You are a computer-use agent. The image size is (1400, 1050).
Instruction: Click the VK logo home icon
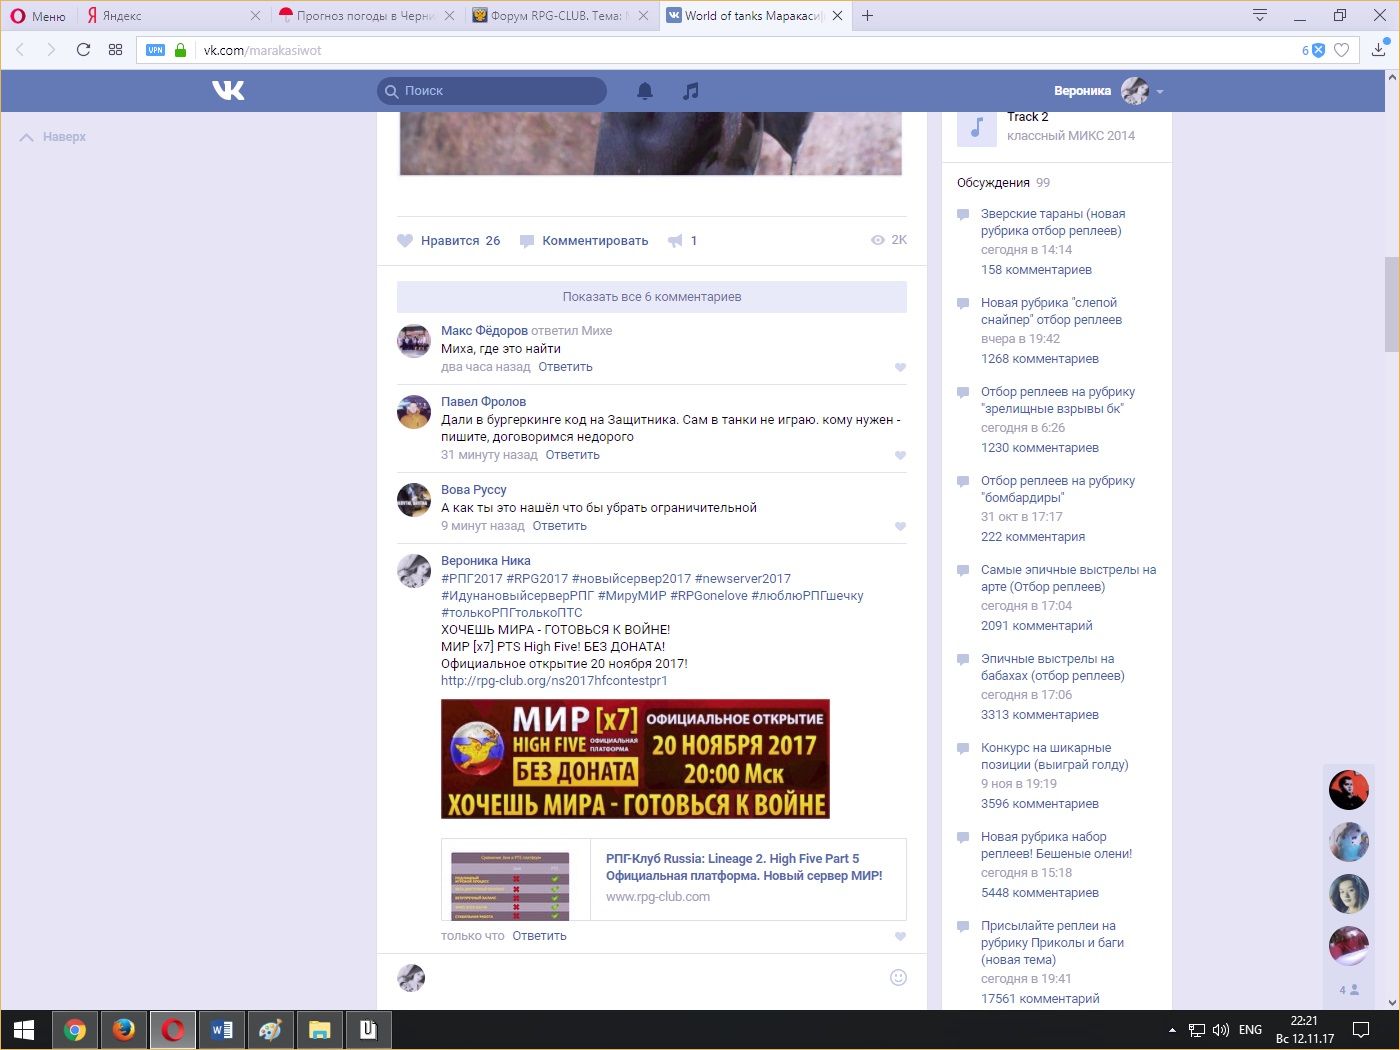coord(228,91)
